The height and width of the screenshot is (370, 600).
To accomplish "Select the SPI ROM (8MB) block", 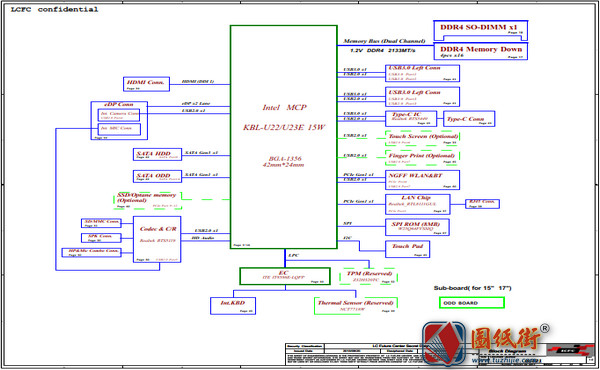I will coord(417,227).
